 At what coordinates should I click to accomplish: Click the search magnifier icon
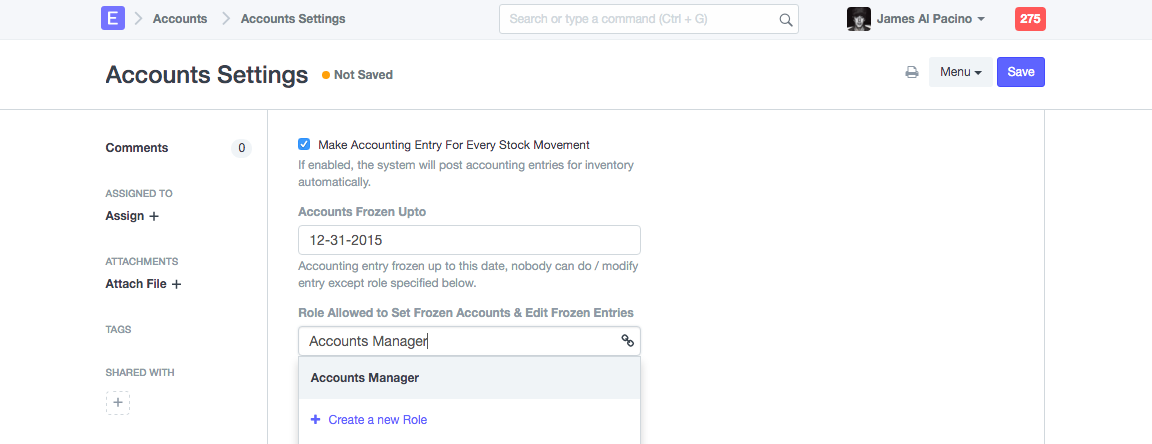786,19
